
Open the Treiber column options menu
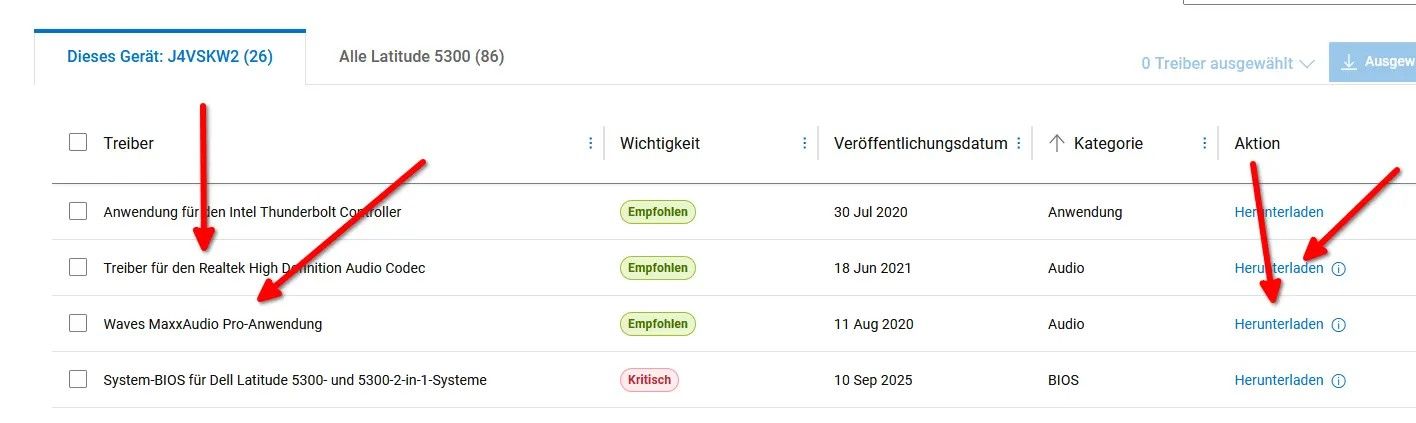[x=590, y=143]
